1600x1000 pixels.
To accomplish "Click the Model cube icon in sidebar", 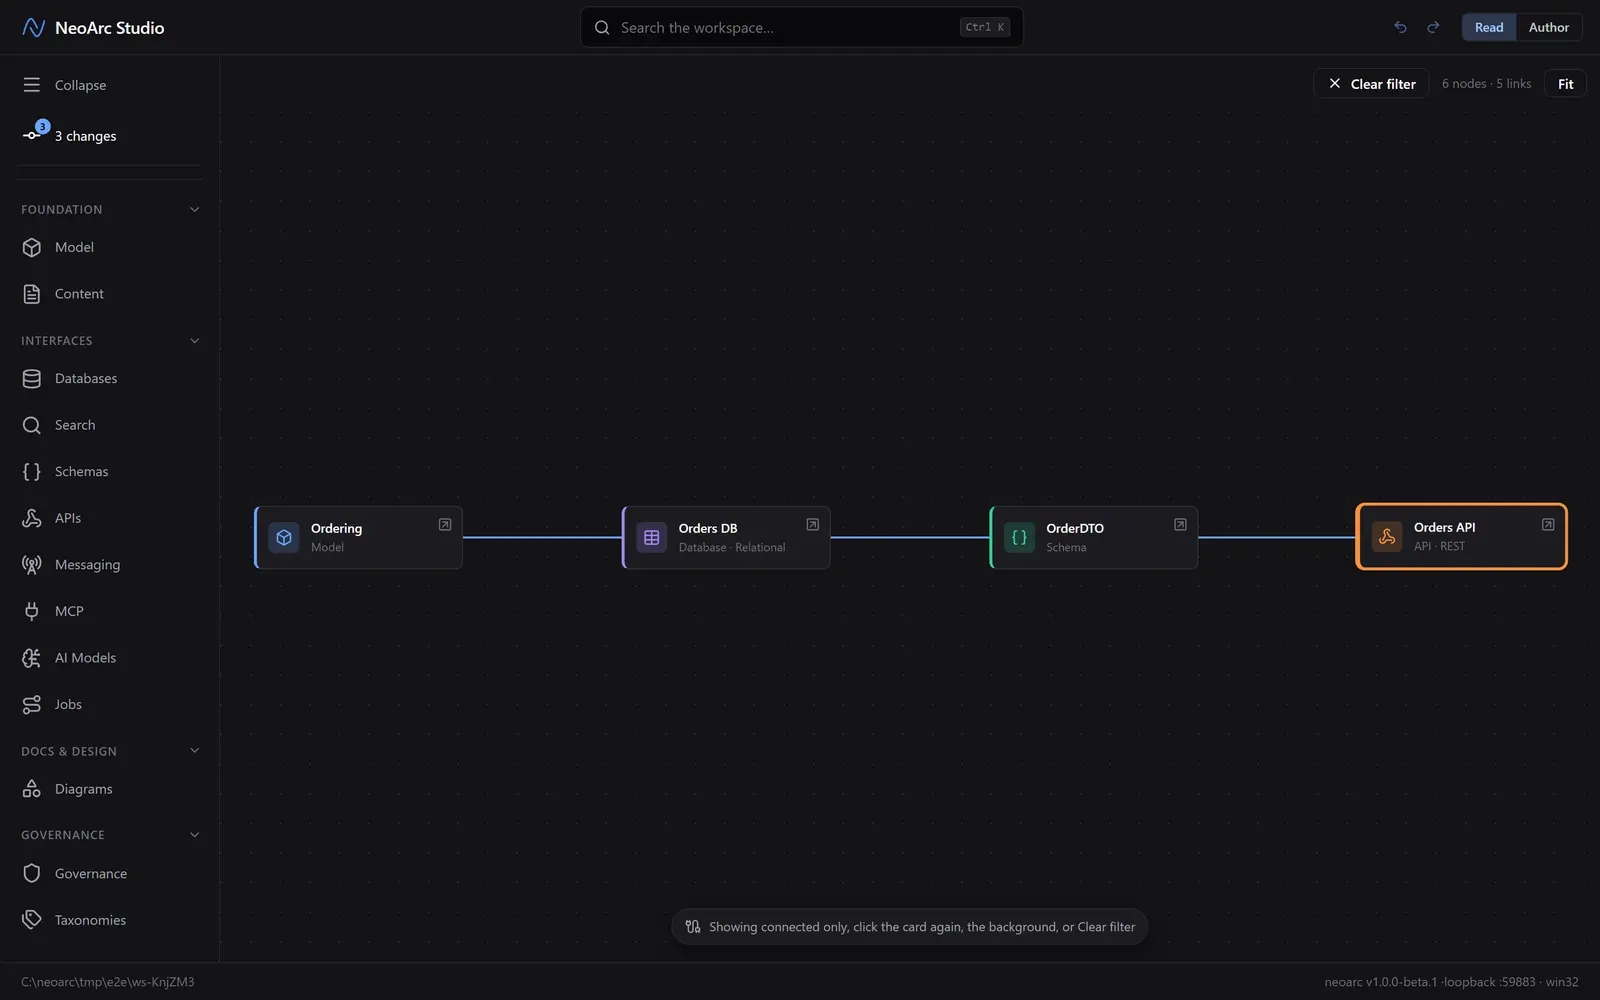I will [x=32, y=247].
